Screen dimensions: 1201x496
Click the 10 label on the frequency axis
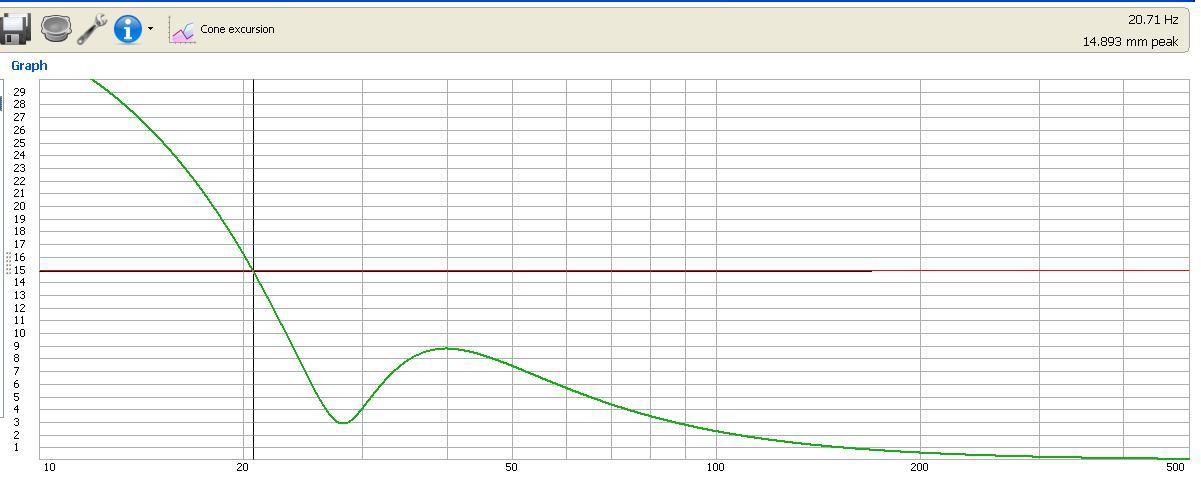(x=49, y=468)
